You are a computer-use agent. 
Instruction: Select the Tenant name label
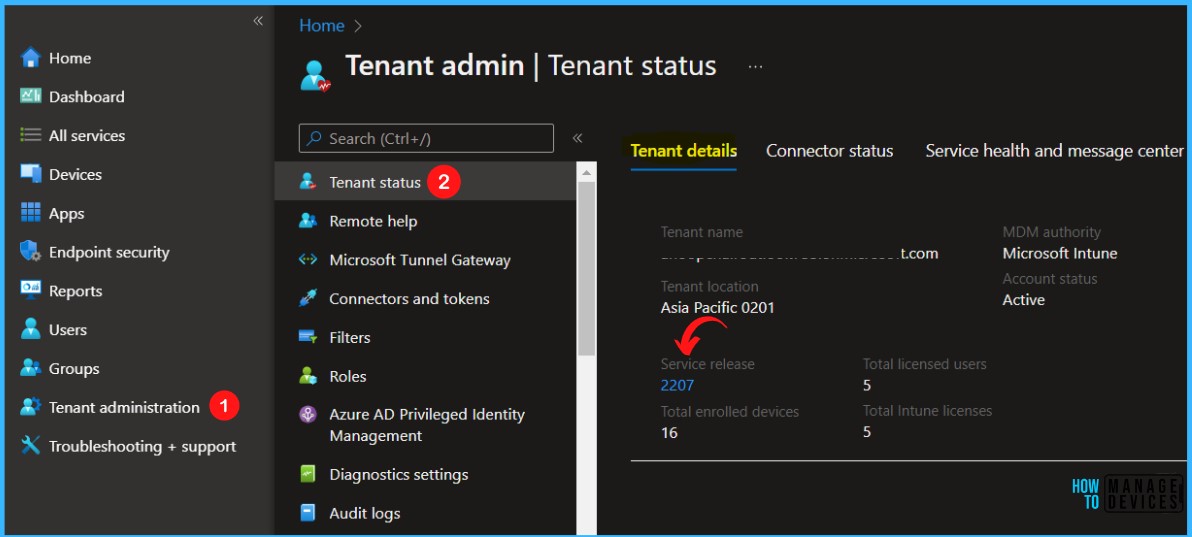pyautogui.click(x=702, y=232)
